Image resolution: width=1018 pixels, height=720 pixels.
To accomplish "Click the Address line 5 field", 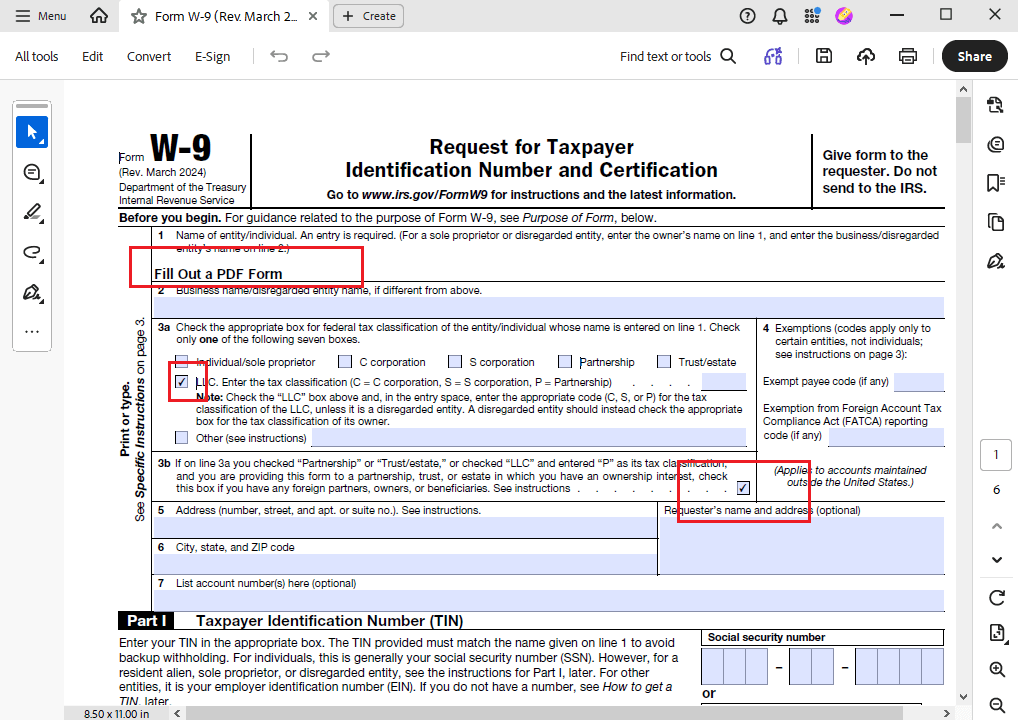I will coord(405,527).
